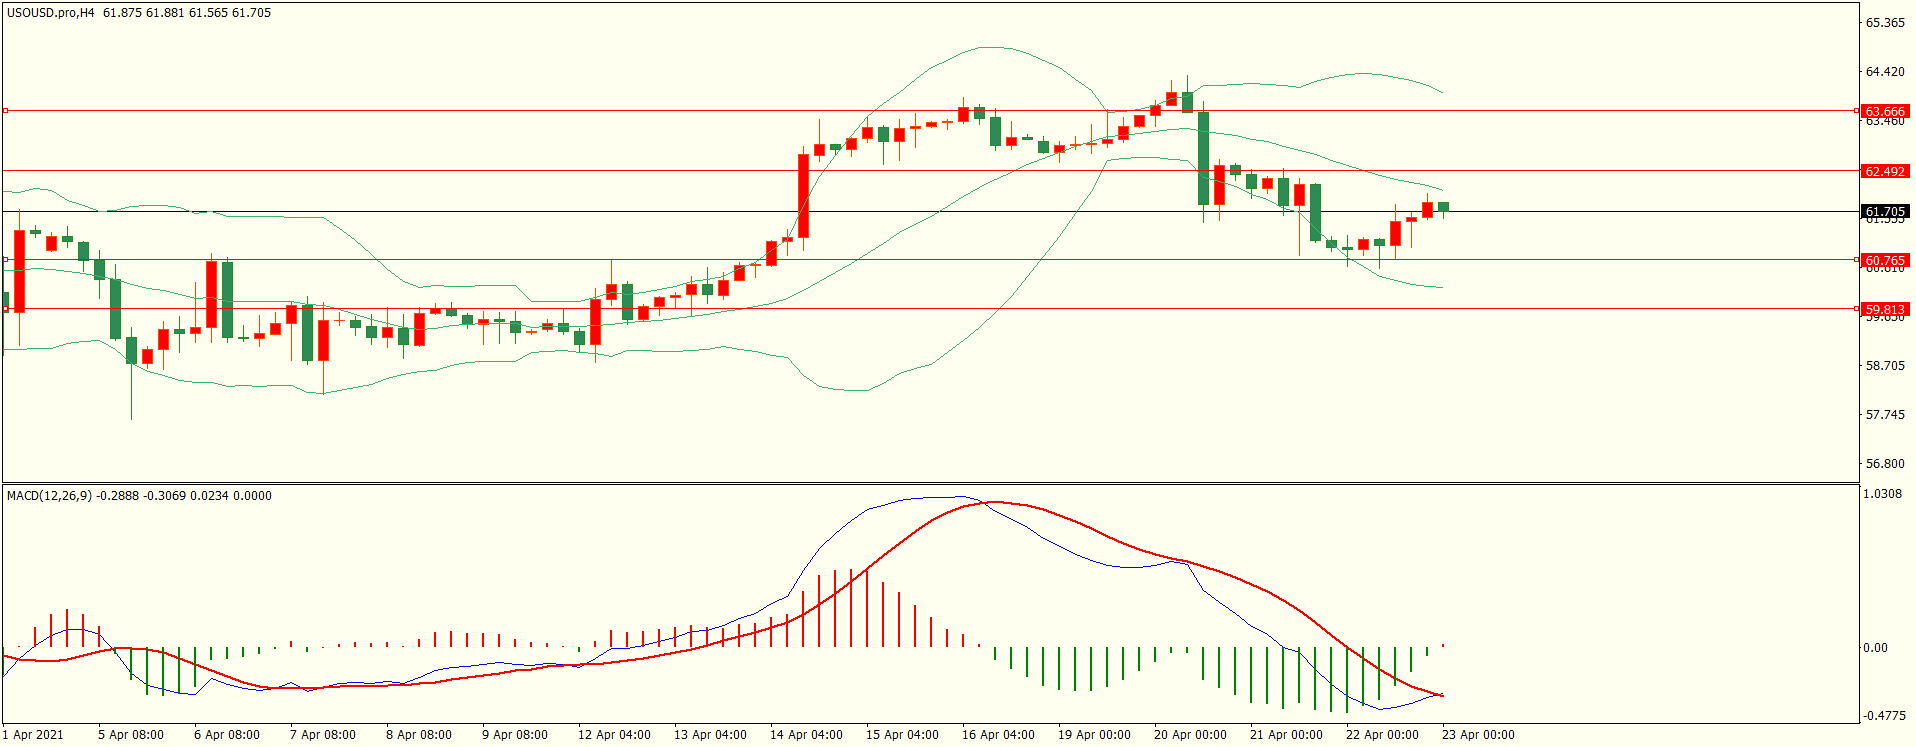Select the red 63.666 price level tag

point(1885,112)
